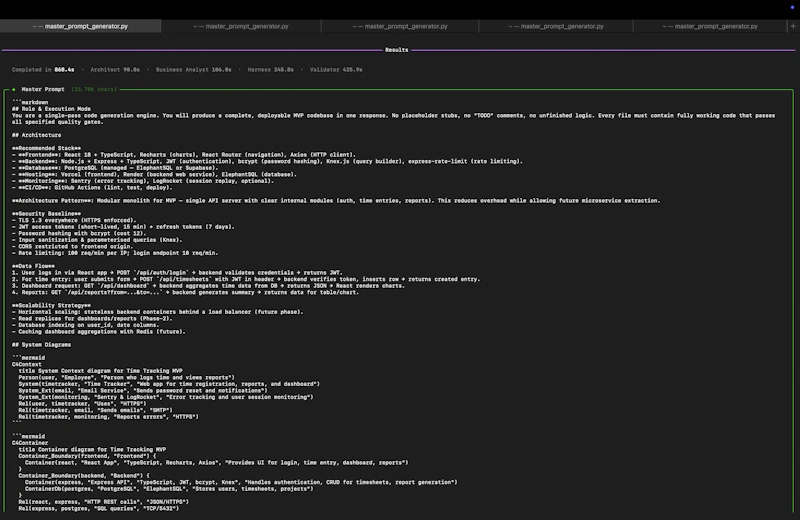This screenshot has height=520, width=800.
Task: Click the ContainerDb(postgres) line
Action: tap(169, 489)
